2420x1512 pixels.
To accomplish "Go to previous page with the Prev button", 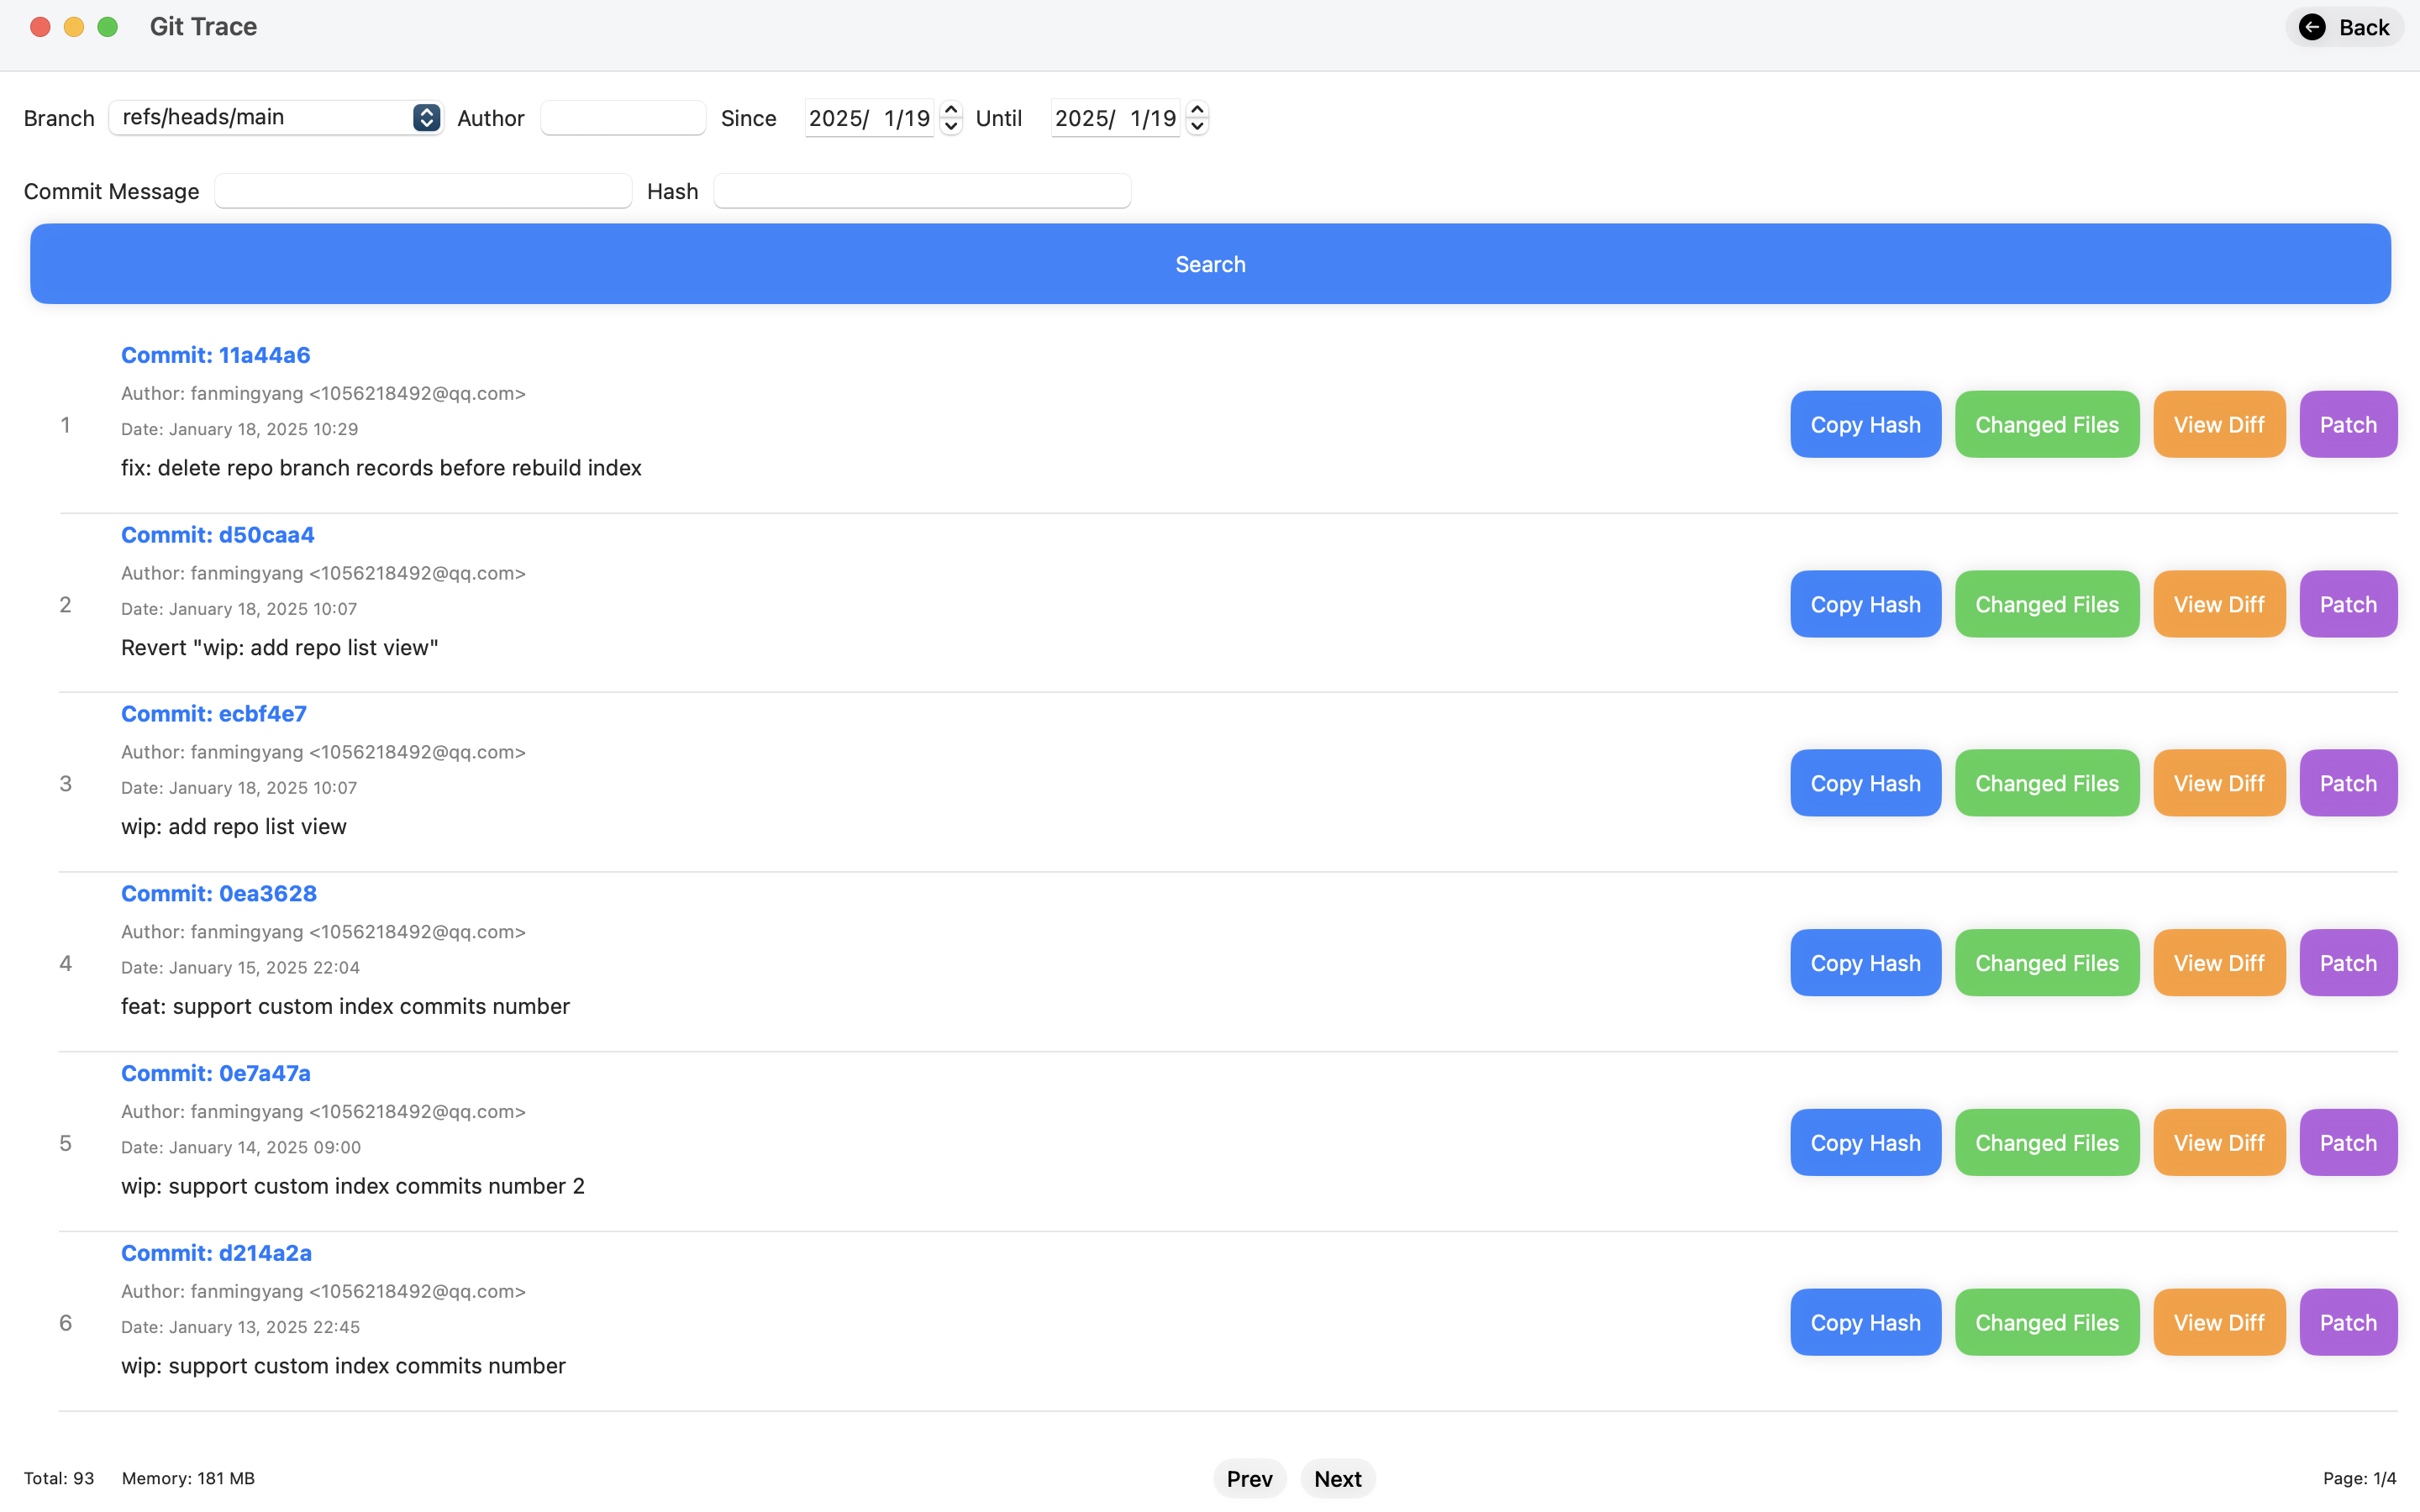I will (x=1249, y=1478).
